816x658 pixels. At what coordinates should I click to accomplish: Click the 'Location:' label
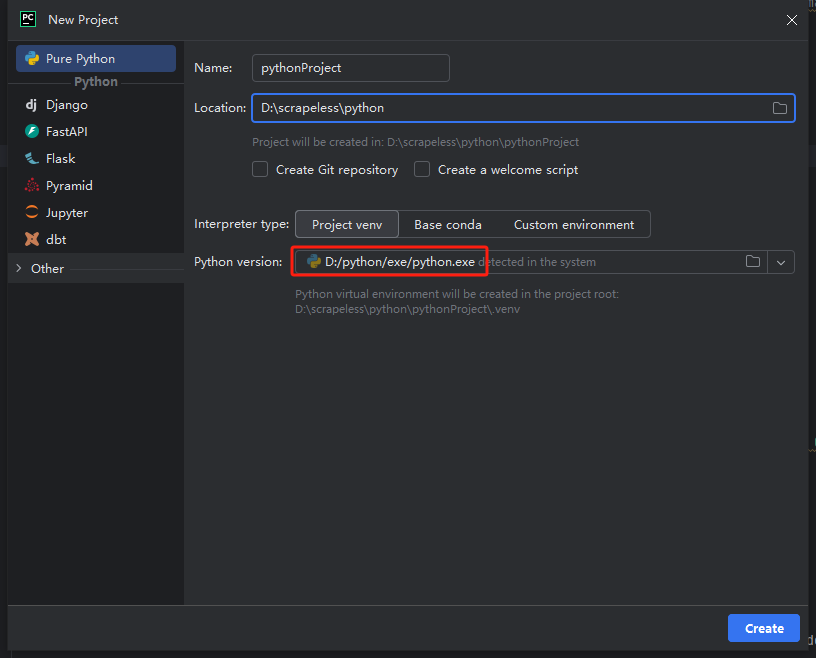click(x=220, y=108)
